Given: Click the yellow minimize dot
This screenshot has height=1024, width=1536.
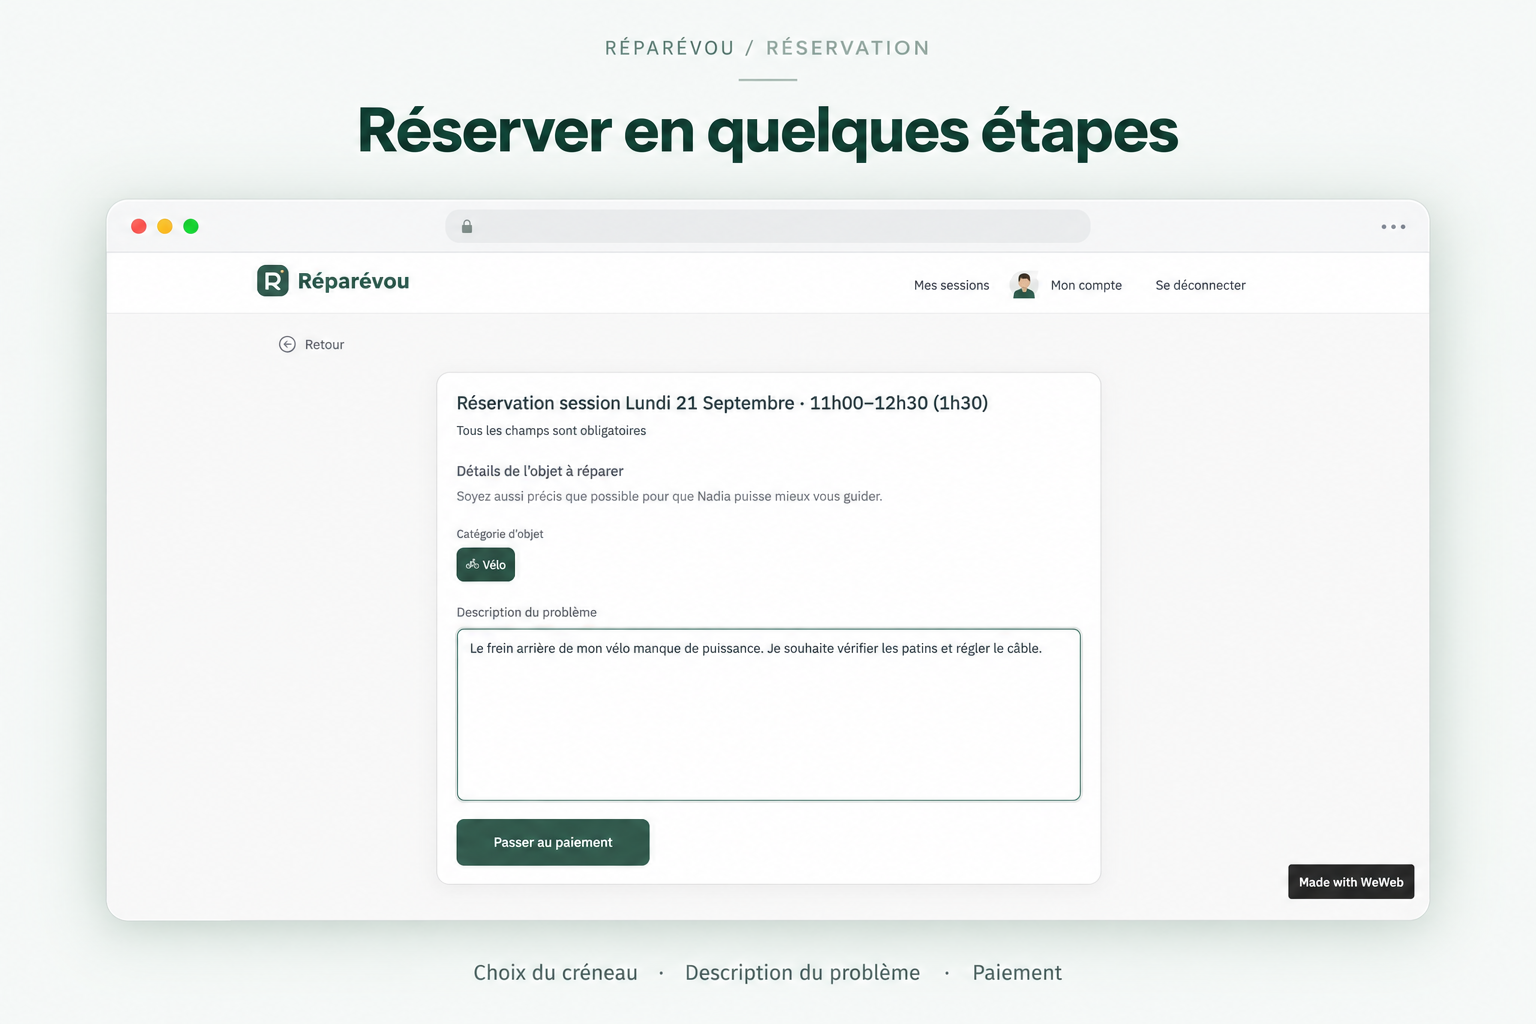Looking at the screenshot, I should [165, 226].
